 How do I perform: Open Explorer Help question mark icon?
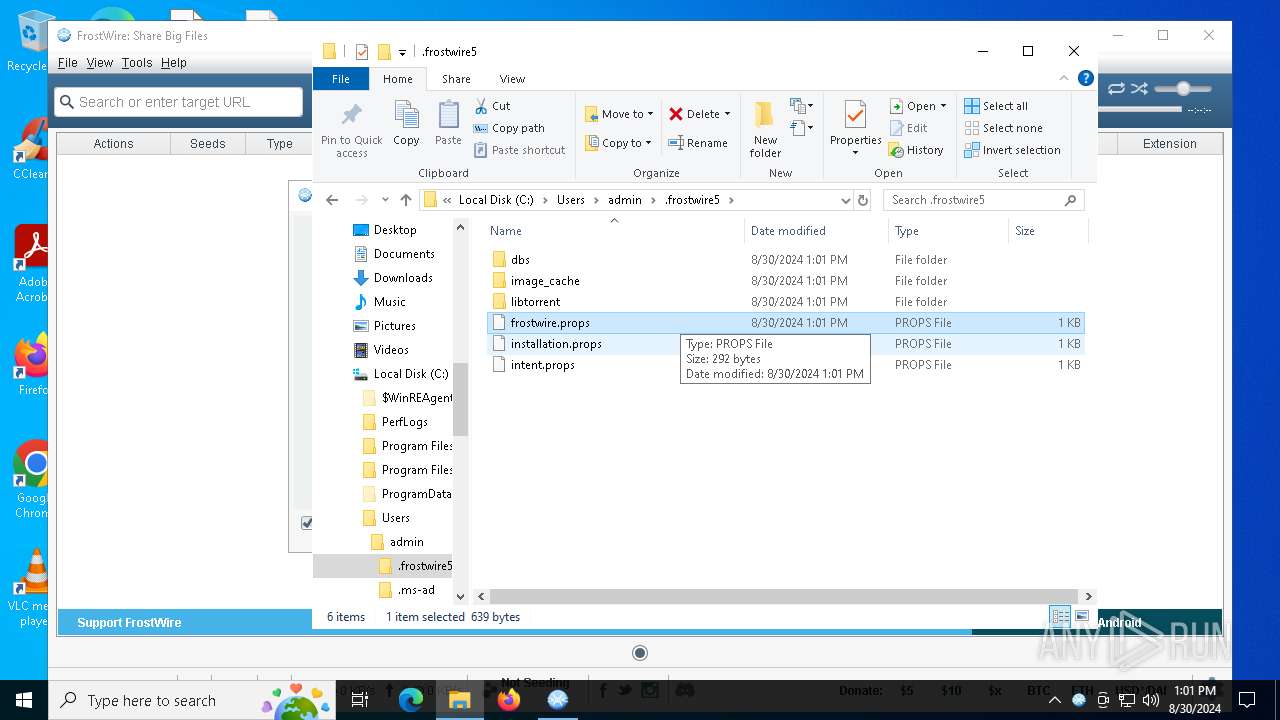(1086, 78)
